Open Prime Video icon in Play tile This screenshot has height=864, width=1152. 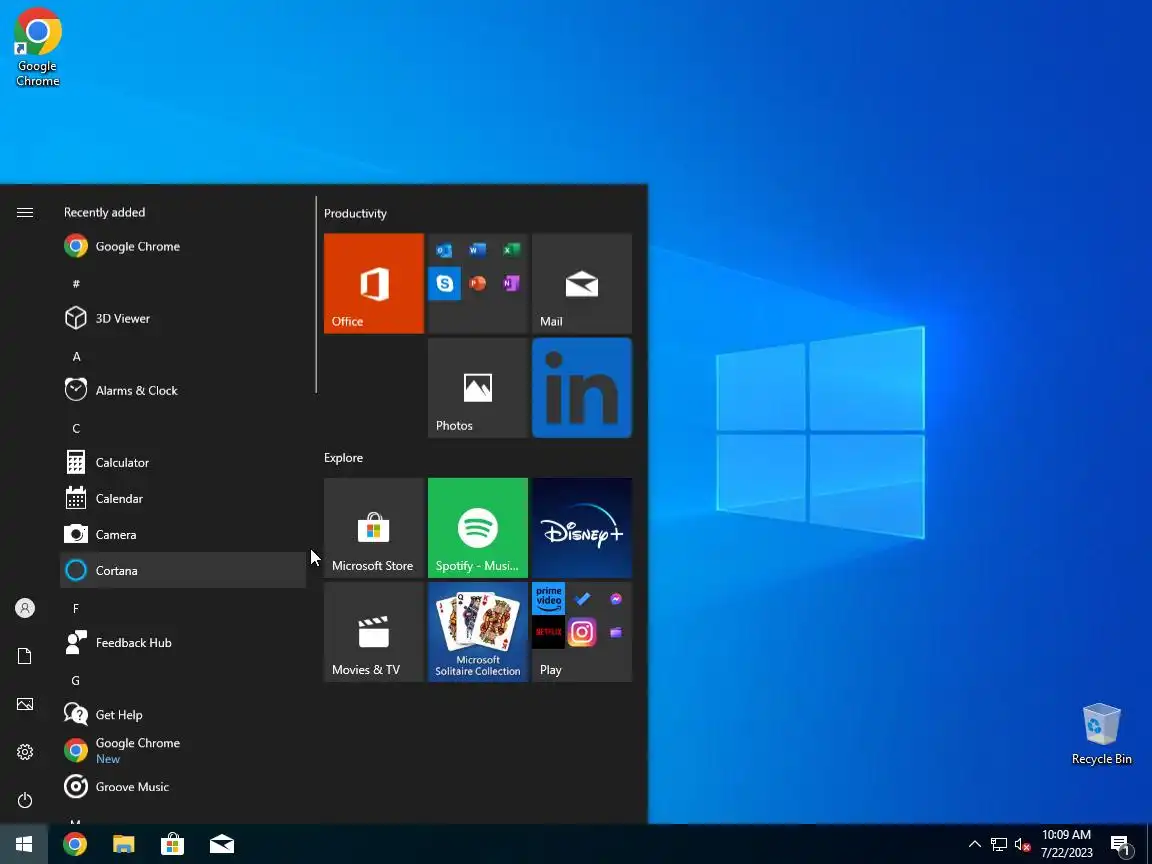[548, 599]
